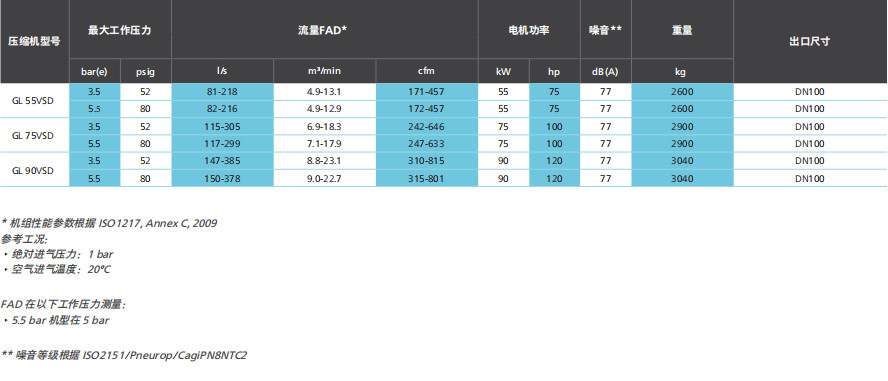Click the dB(A) unit subheader
Image resolution: width=888 pixels, height=381 pixels.
605,71
